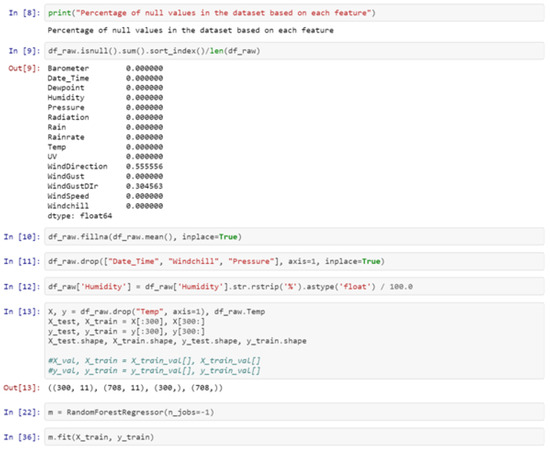Click the WindDirection row in output
The image size is (550, 450).
point(105,166)
